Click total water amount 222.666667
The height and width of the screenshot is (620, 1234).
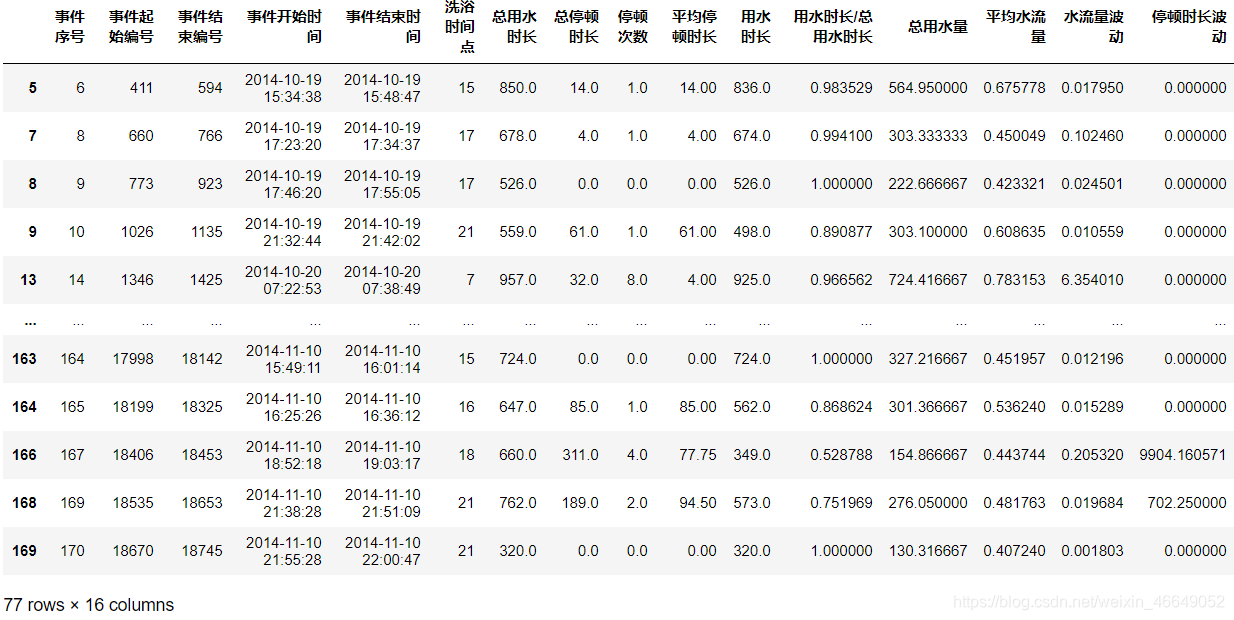928,184
